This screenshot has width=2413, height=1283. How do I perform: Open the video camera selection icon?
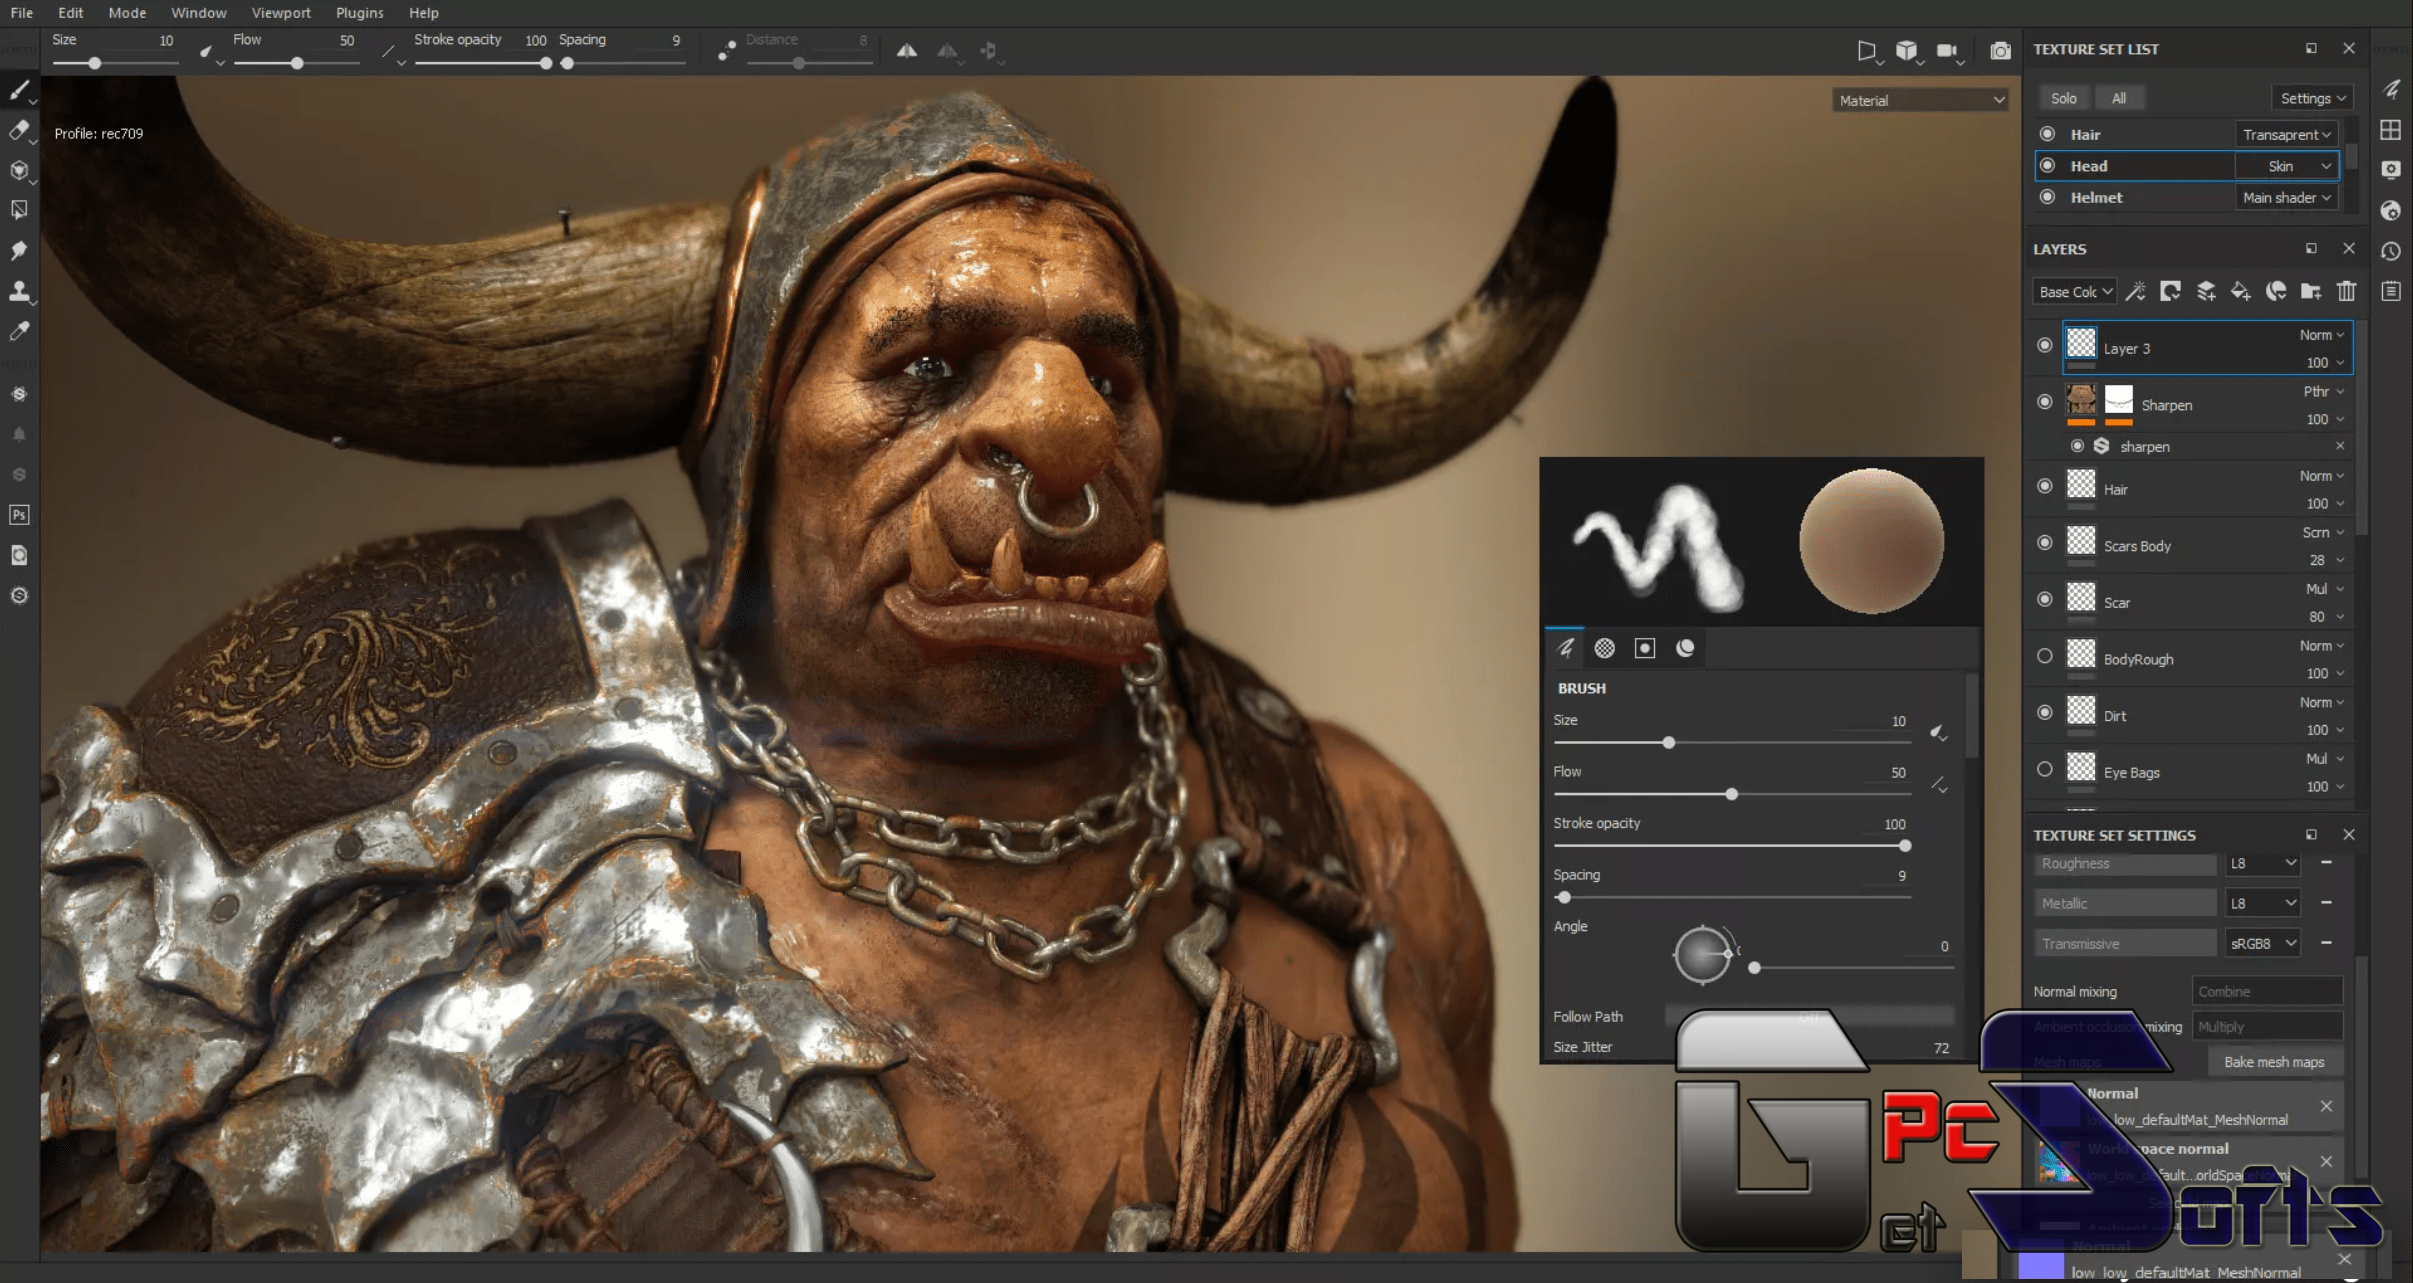(1947, 51)
